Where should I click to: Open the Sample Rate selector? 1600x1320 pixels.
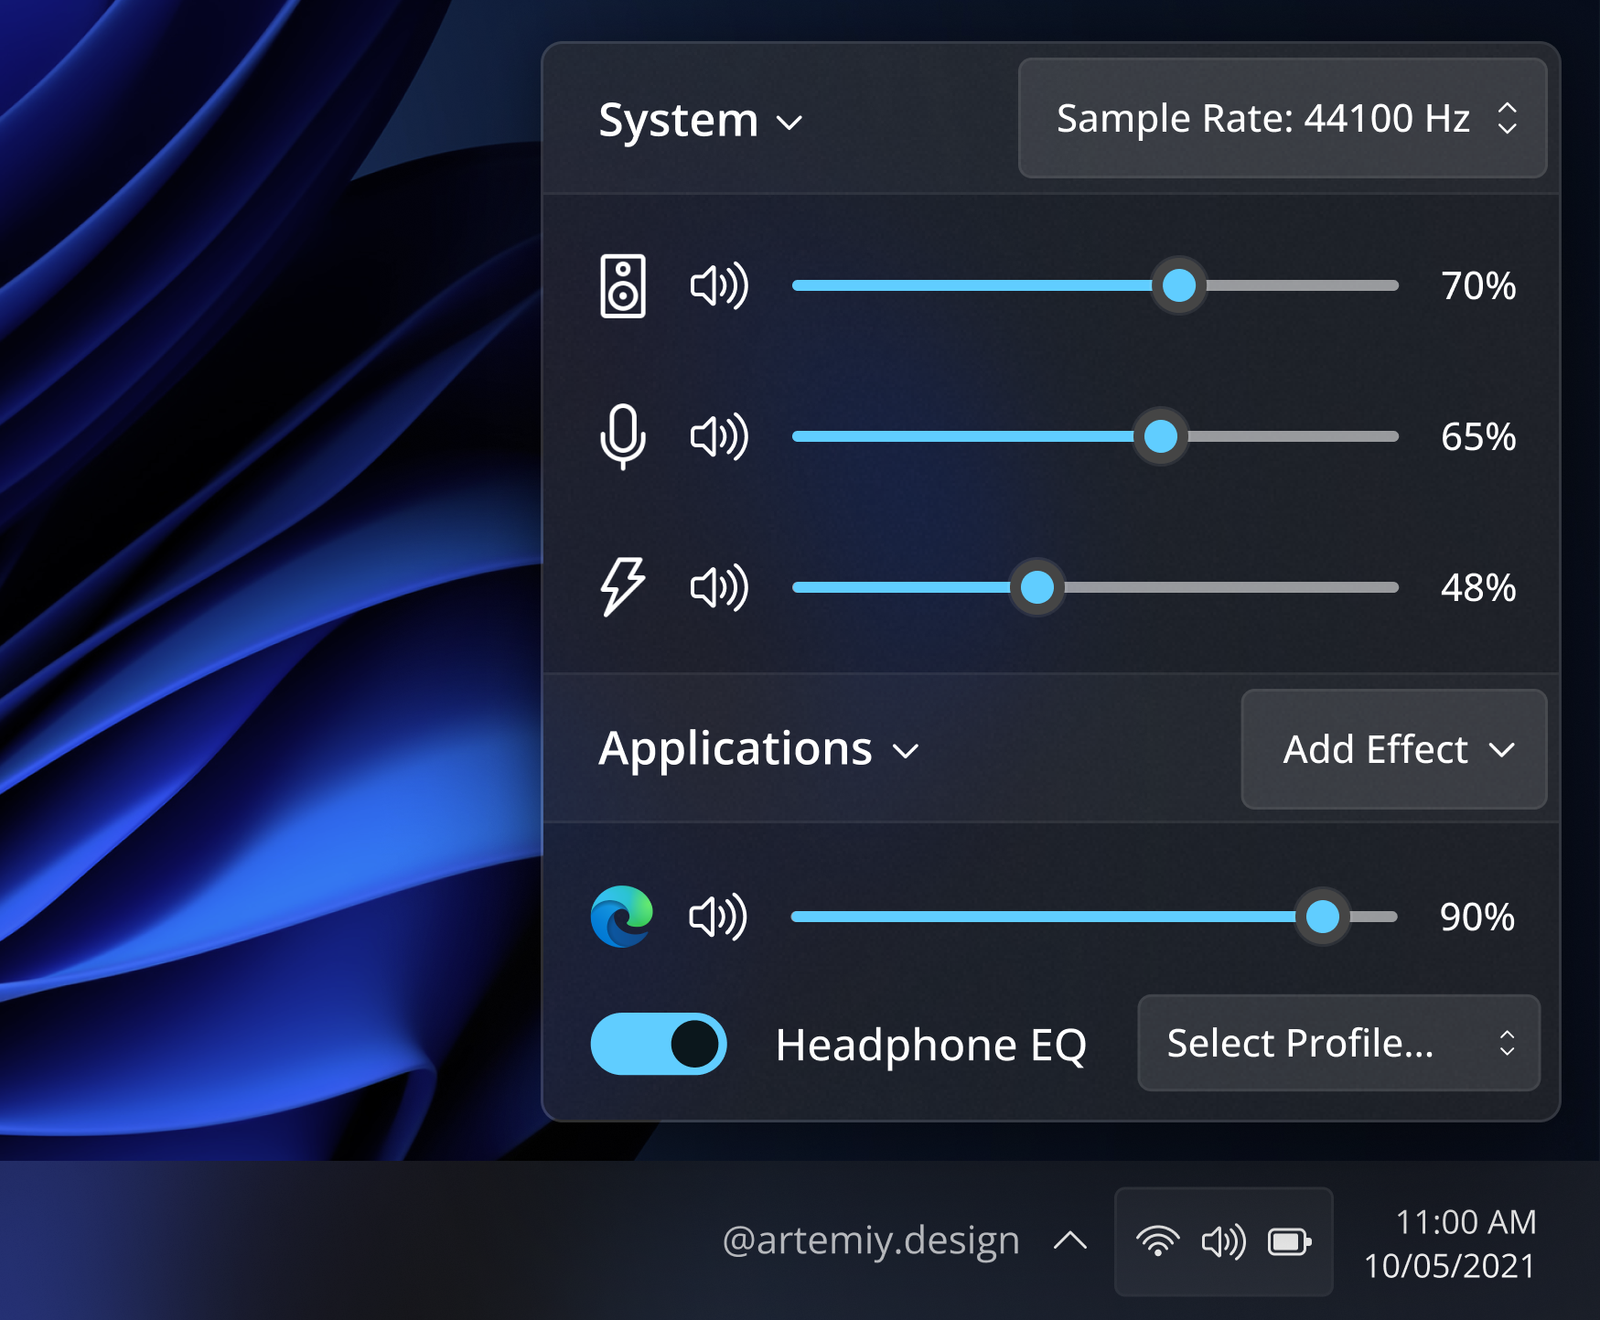pos(1282,118)
